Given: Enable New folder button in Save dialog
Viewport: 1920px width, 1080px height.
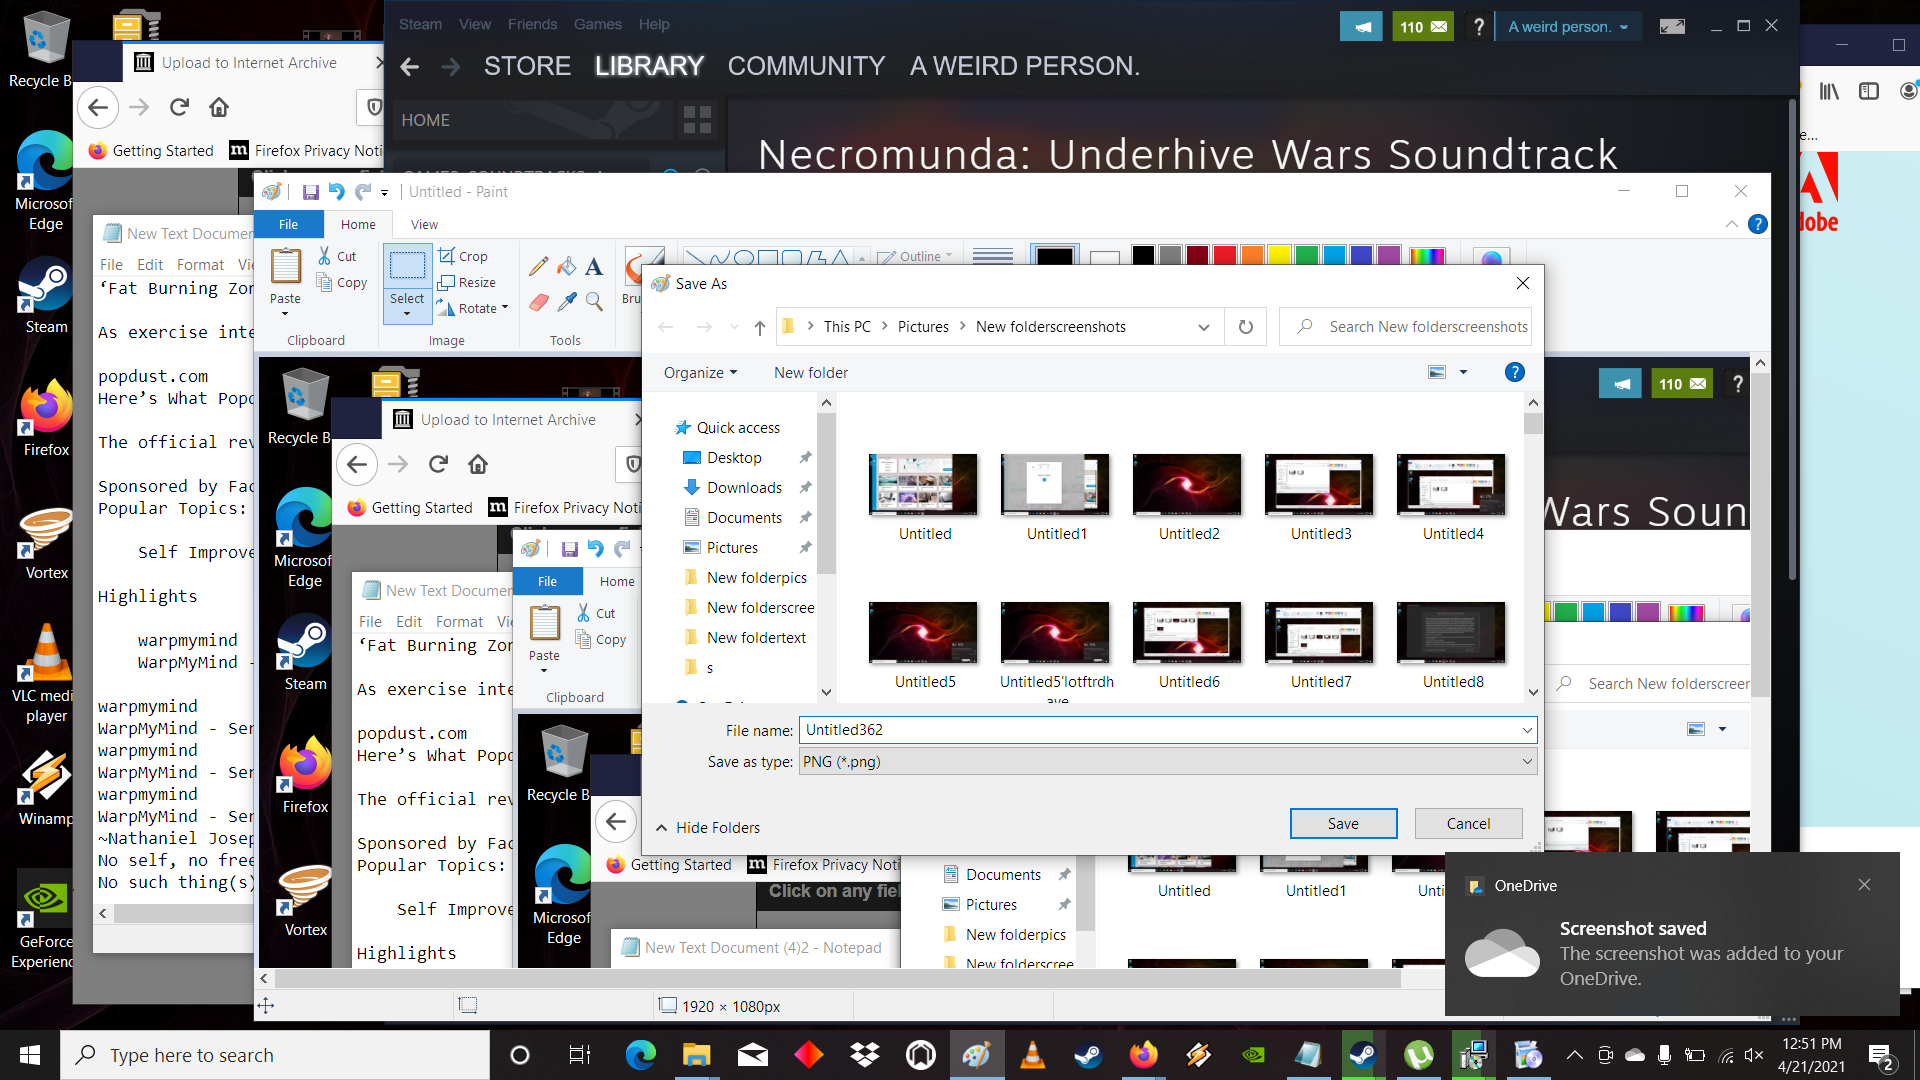Looking at the screenshot, I should coord(810,371).
